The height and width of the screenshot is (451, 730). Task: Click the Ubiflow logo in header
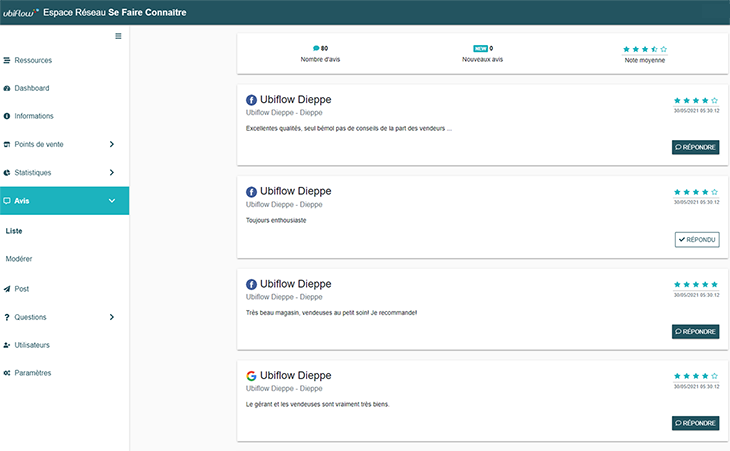click(20, 13)
